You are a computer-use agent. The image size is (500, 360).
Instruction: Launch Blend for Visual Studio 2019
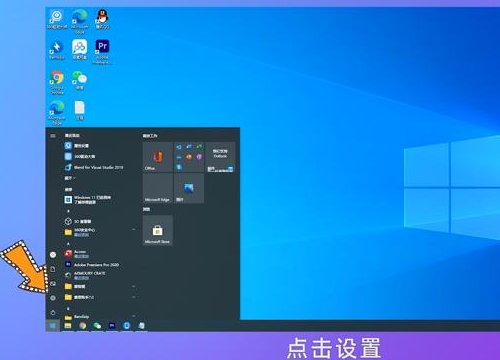click(94, 167)
